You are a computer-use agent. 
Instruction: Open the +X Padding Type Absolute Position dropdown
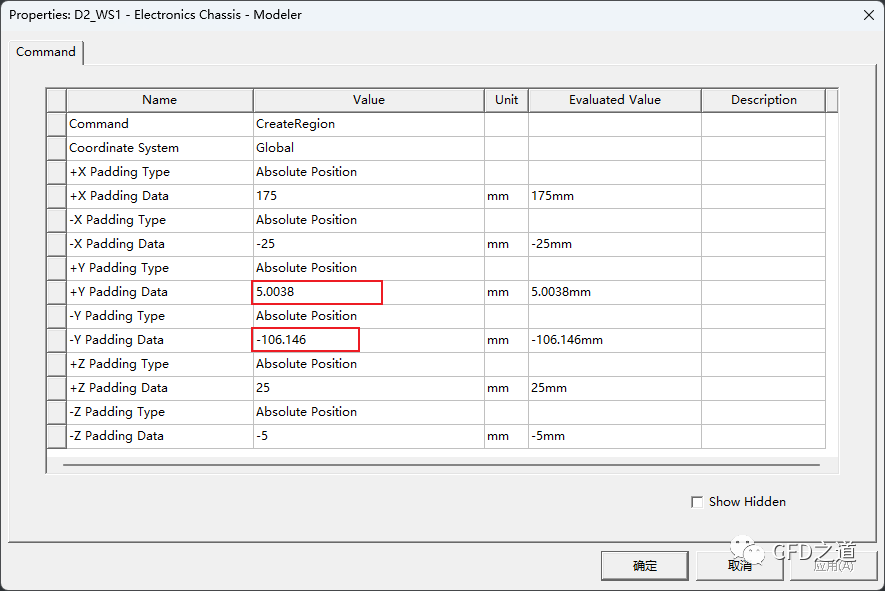[368, 172]
